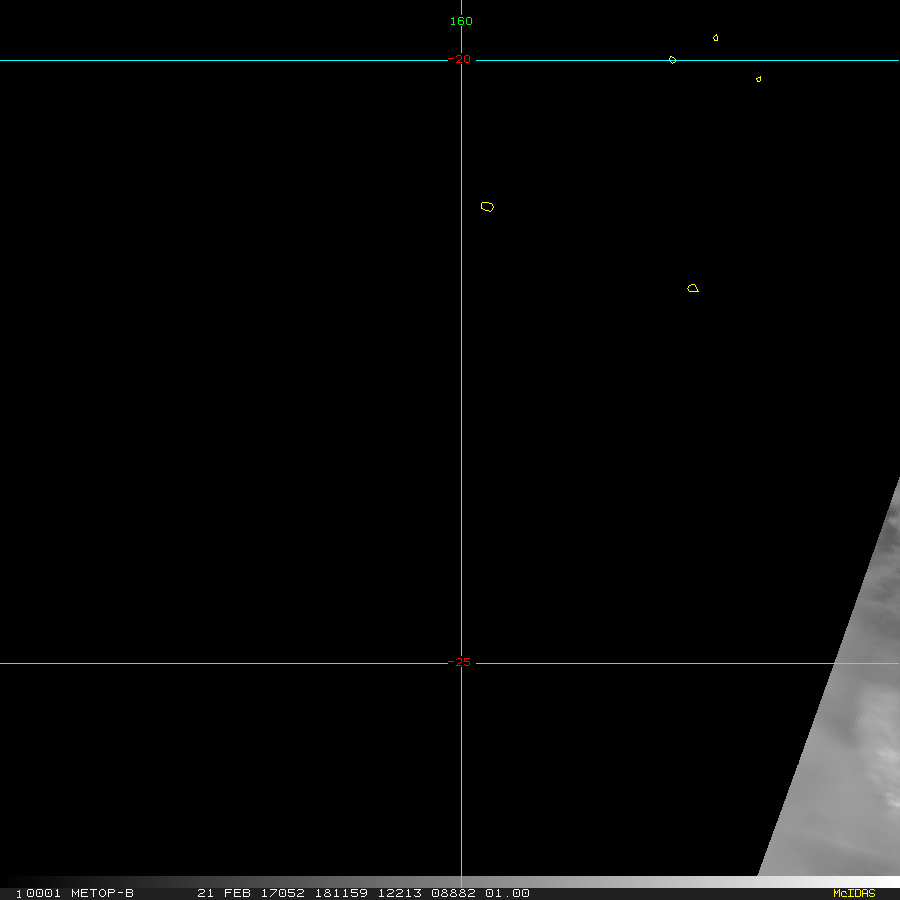The image size is (900, 900).
Task: Click the yellow island outline on the cyan line
Action: 672,60
